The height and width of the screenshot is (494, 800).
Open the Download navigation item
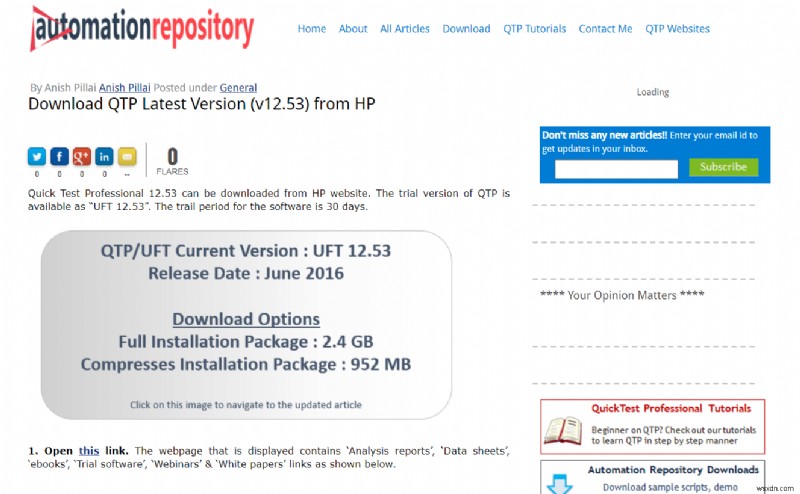pos(466,29)
